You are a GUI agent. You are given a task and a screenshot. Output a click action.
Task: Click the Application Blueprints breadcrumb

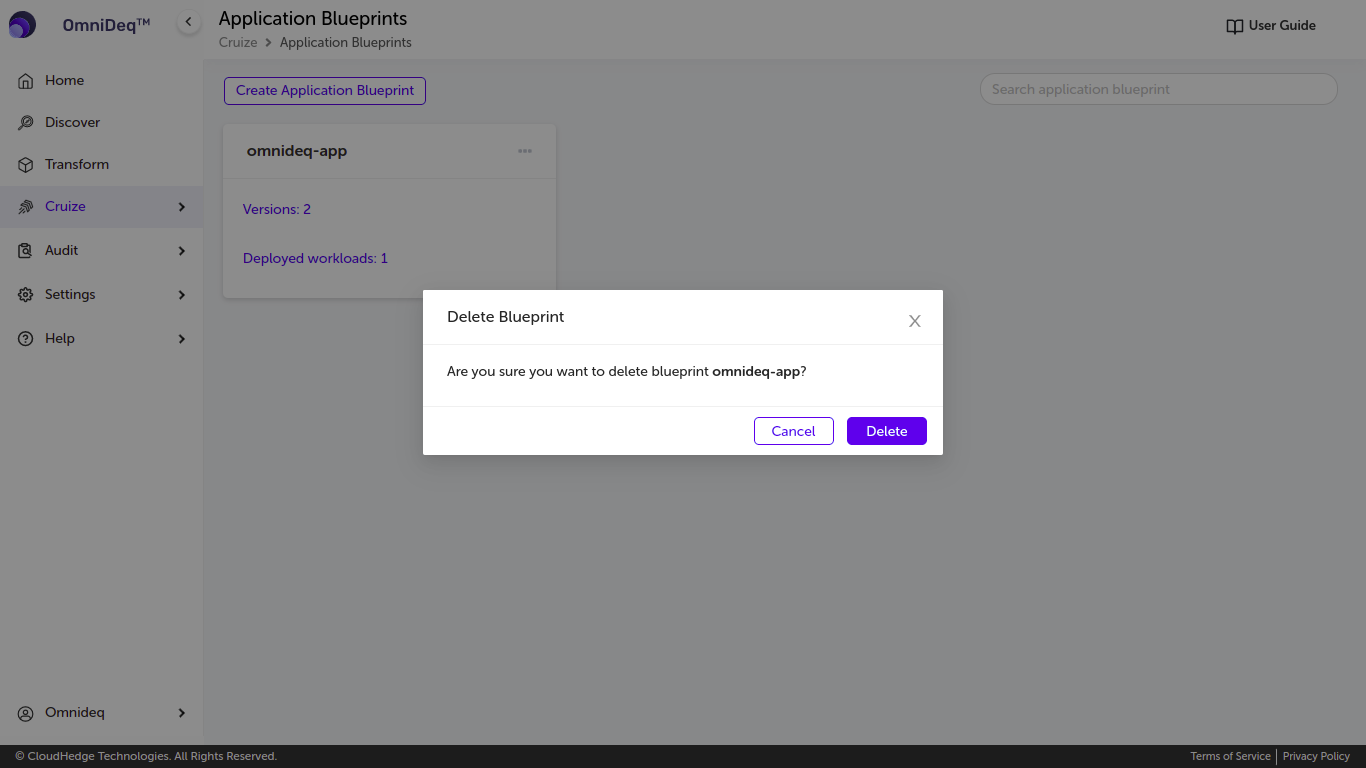click(346, 42)
